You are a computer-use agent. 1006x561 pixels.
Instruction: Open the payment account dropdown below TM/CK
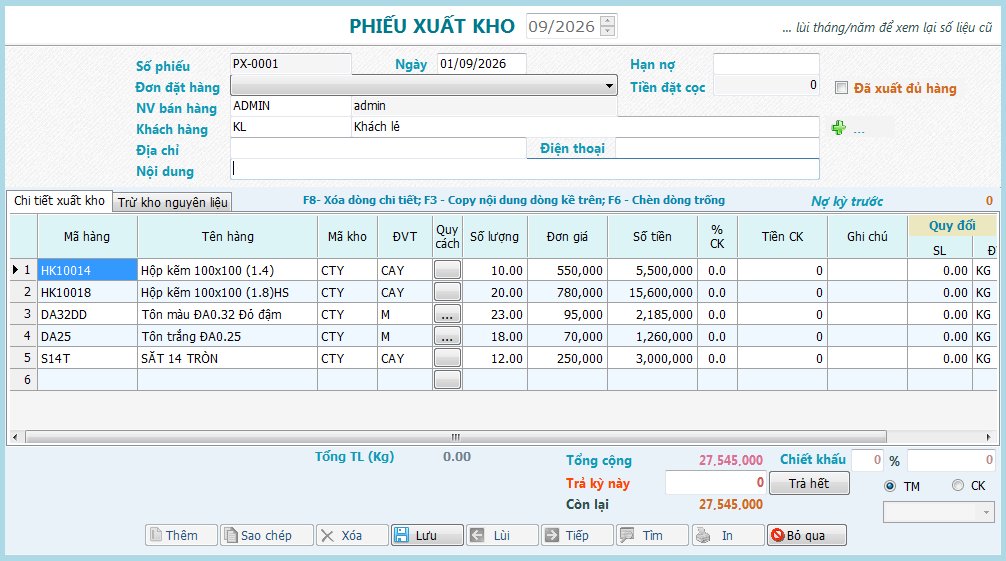[939, 512]
